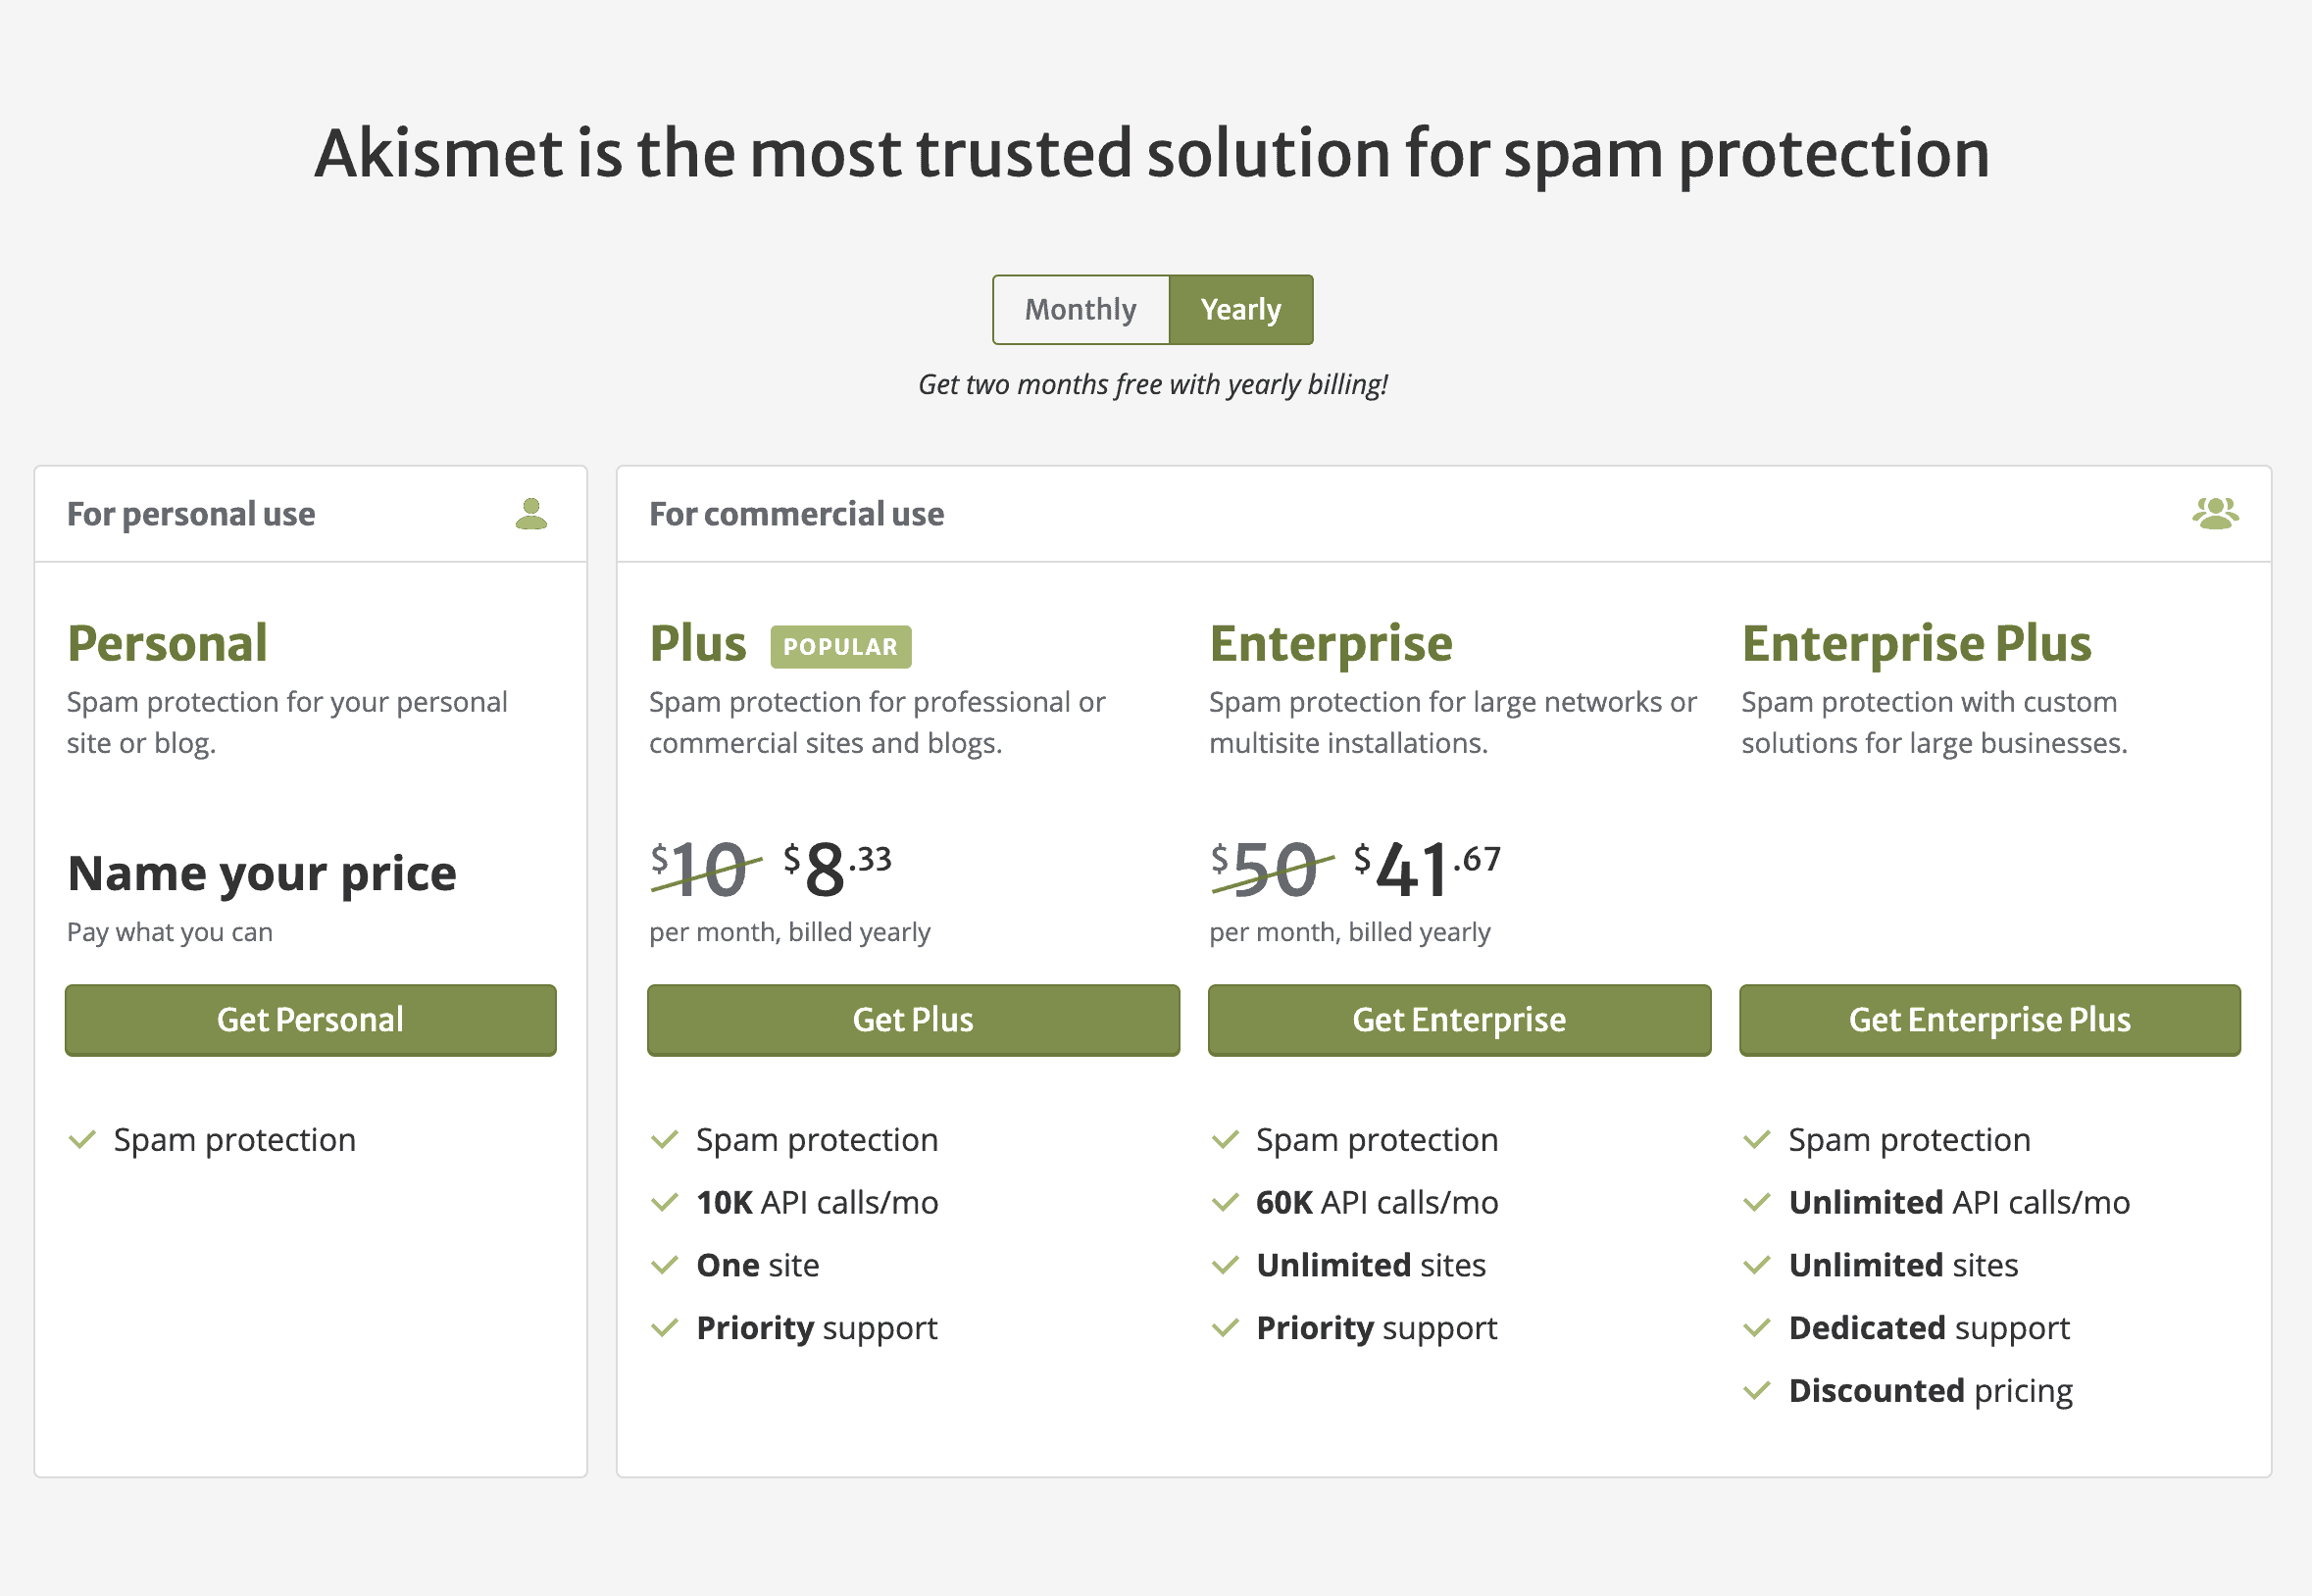Click the struck-through $10 price
Viewport: 2312px width, 1596px height.
click(705, 869)
